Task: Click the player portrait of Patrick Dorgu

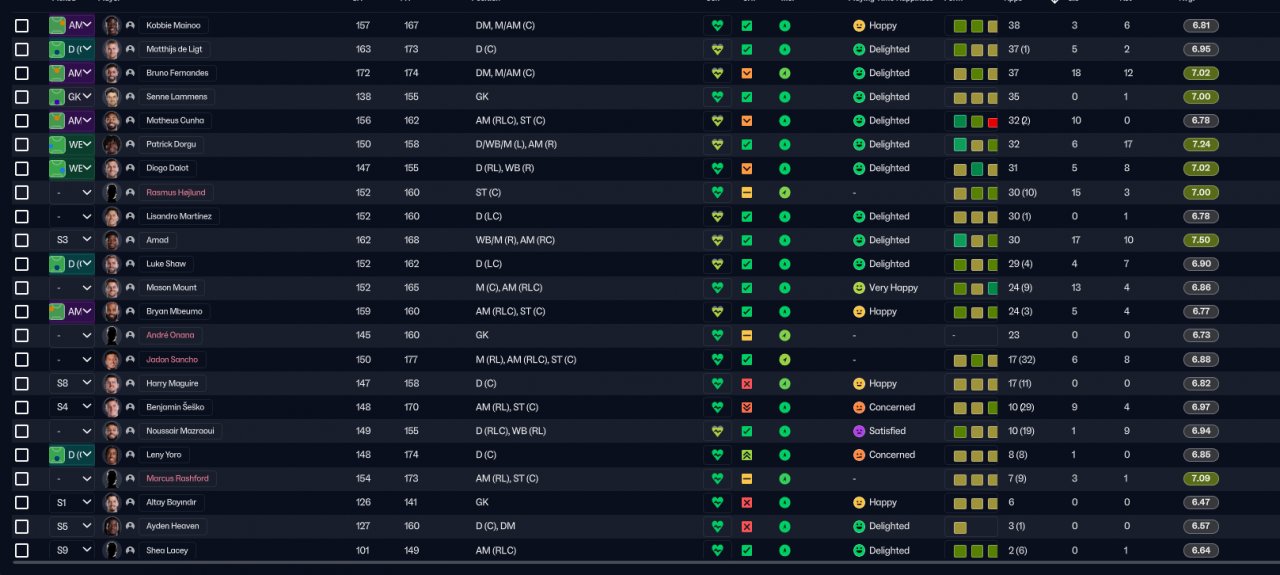Action: tap(112, 144)
